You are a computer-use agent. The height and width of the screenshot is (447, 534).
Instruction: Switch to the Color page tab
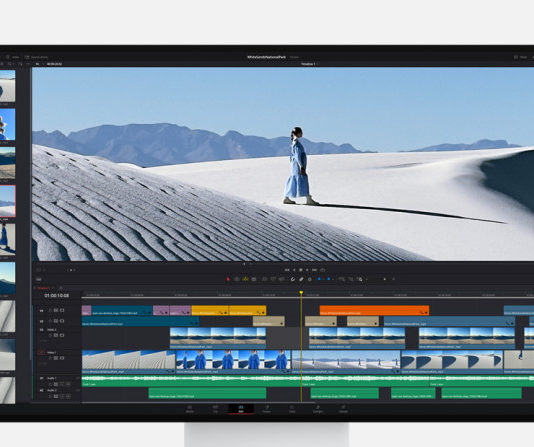tap(292, 409)
